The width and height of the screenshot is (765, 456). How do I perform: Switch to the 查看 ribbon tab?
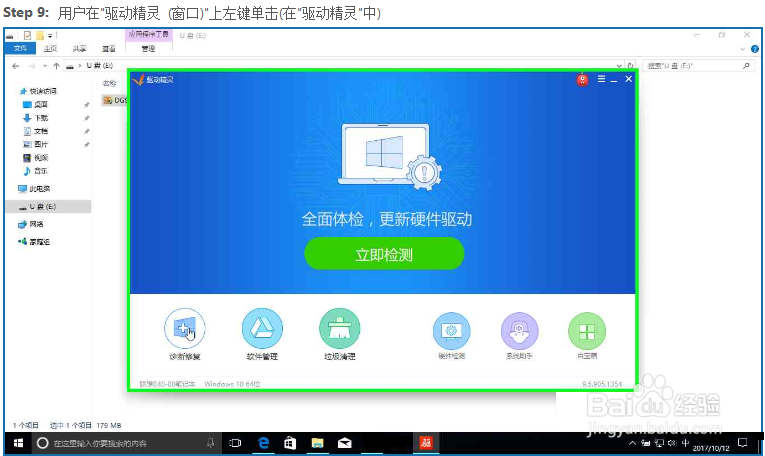pyautogui.click(x=108, y=48)
